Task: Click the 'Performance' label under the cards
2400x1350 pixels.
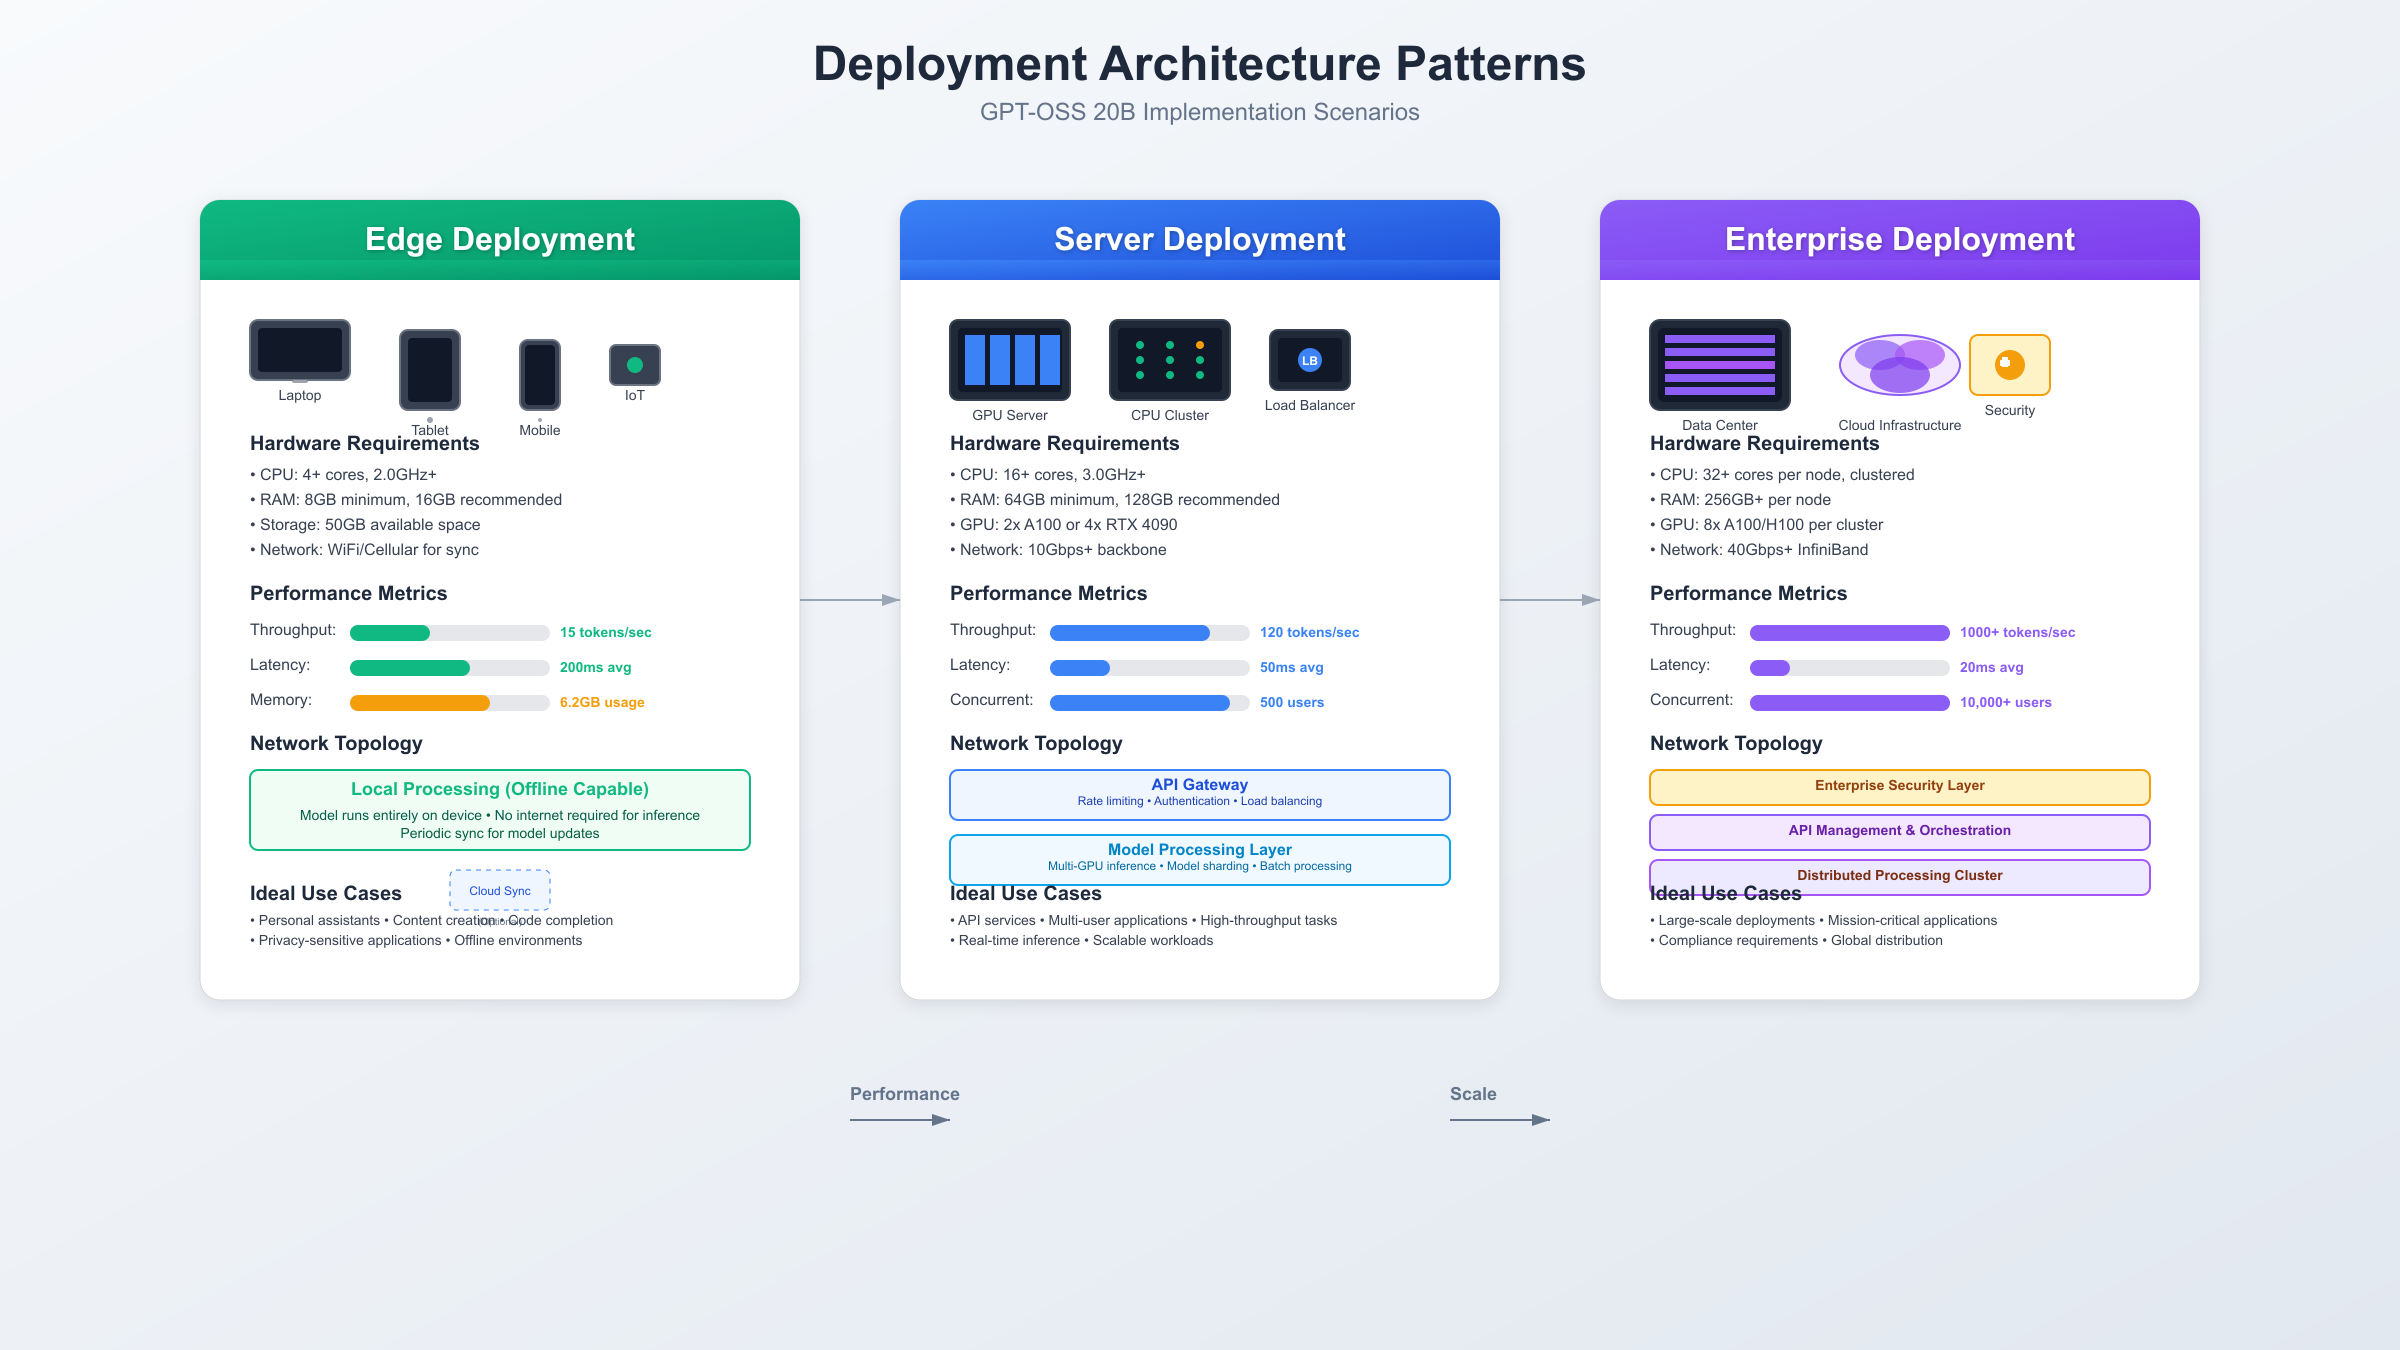Action: click(x=905, y=1094)
